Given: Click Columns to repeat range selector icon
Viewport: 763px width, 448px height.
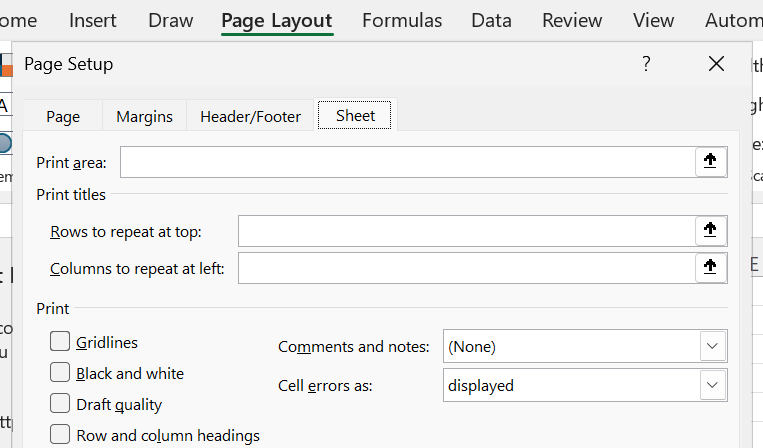Looking at the screenshot, I should click(x=710, y=268).
